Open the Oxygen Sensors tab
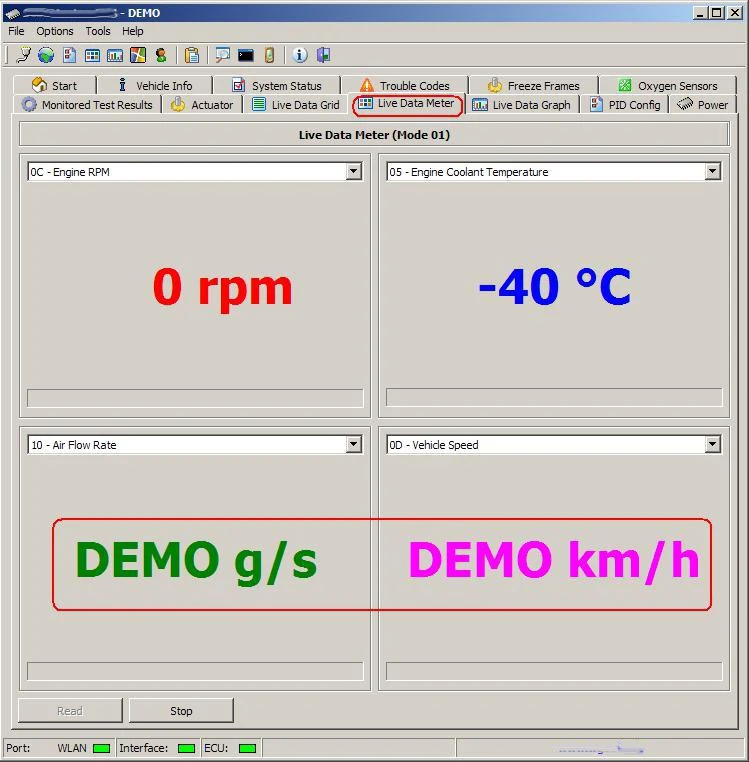Screen dimensions: 749x762 point(668,86)
